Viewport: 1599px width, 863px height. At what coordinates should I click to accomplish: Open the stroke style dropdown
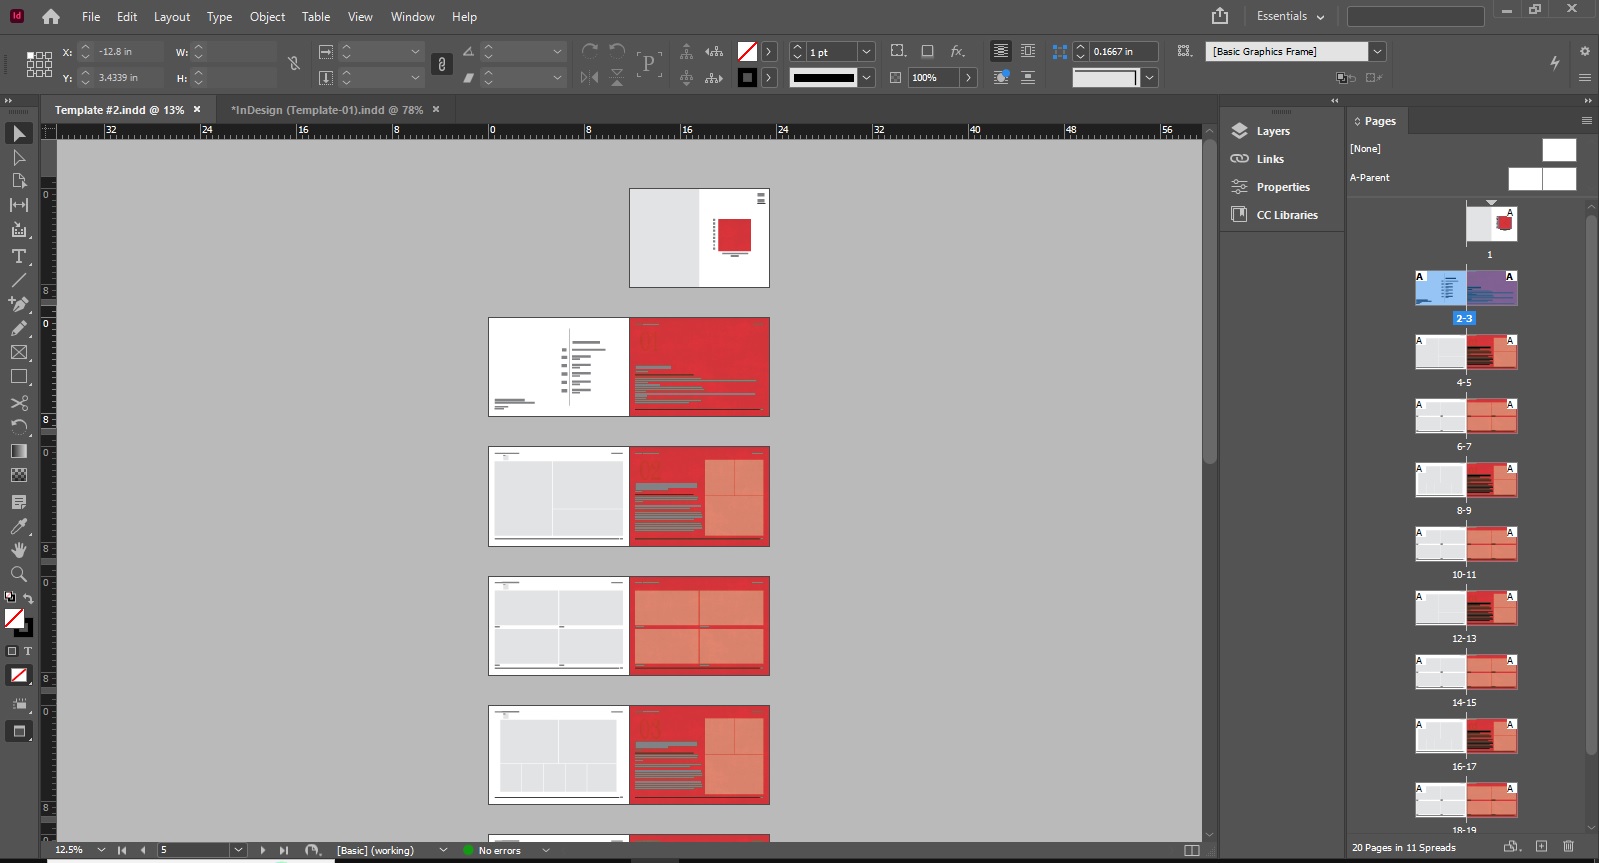pos(867,77)
